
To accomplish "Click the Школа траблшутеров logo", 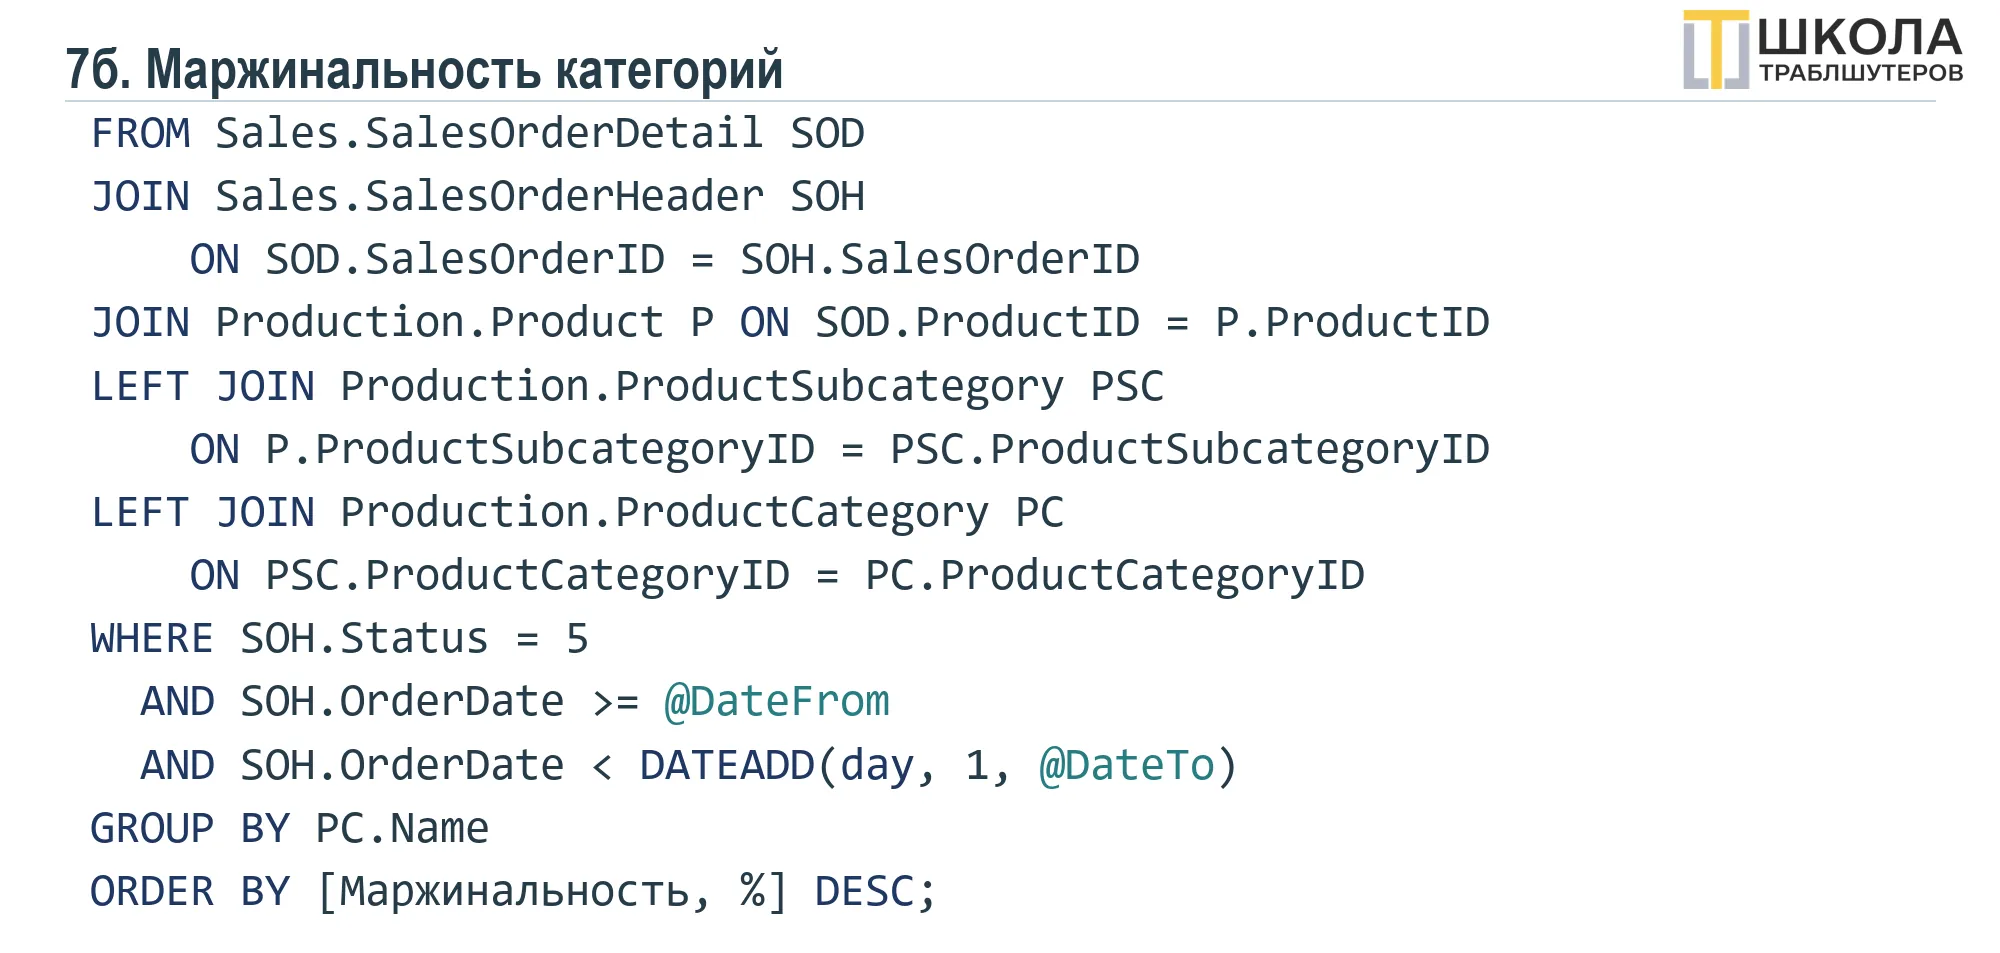I will pyautogui.click(x=1823, y=50).
